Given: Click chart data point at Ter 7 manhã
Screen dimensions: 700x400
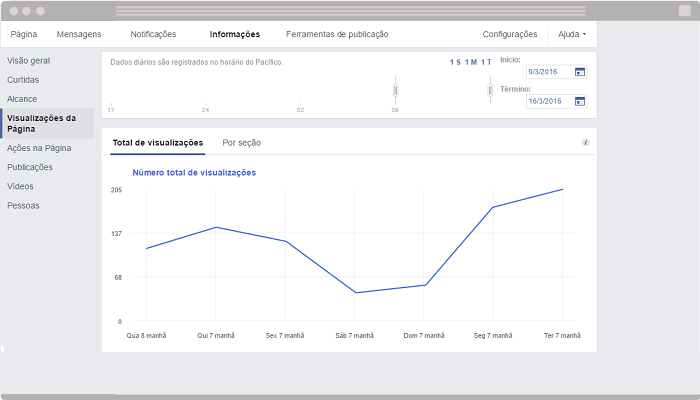Looking at the screenshot, I should click(562, 189).
